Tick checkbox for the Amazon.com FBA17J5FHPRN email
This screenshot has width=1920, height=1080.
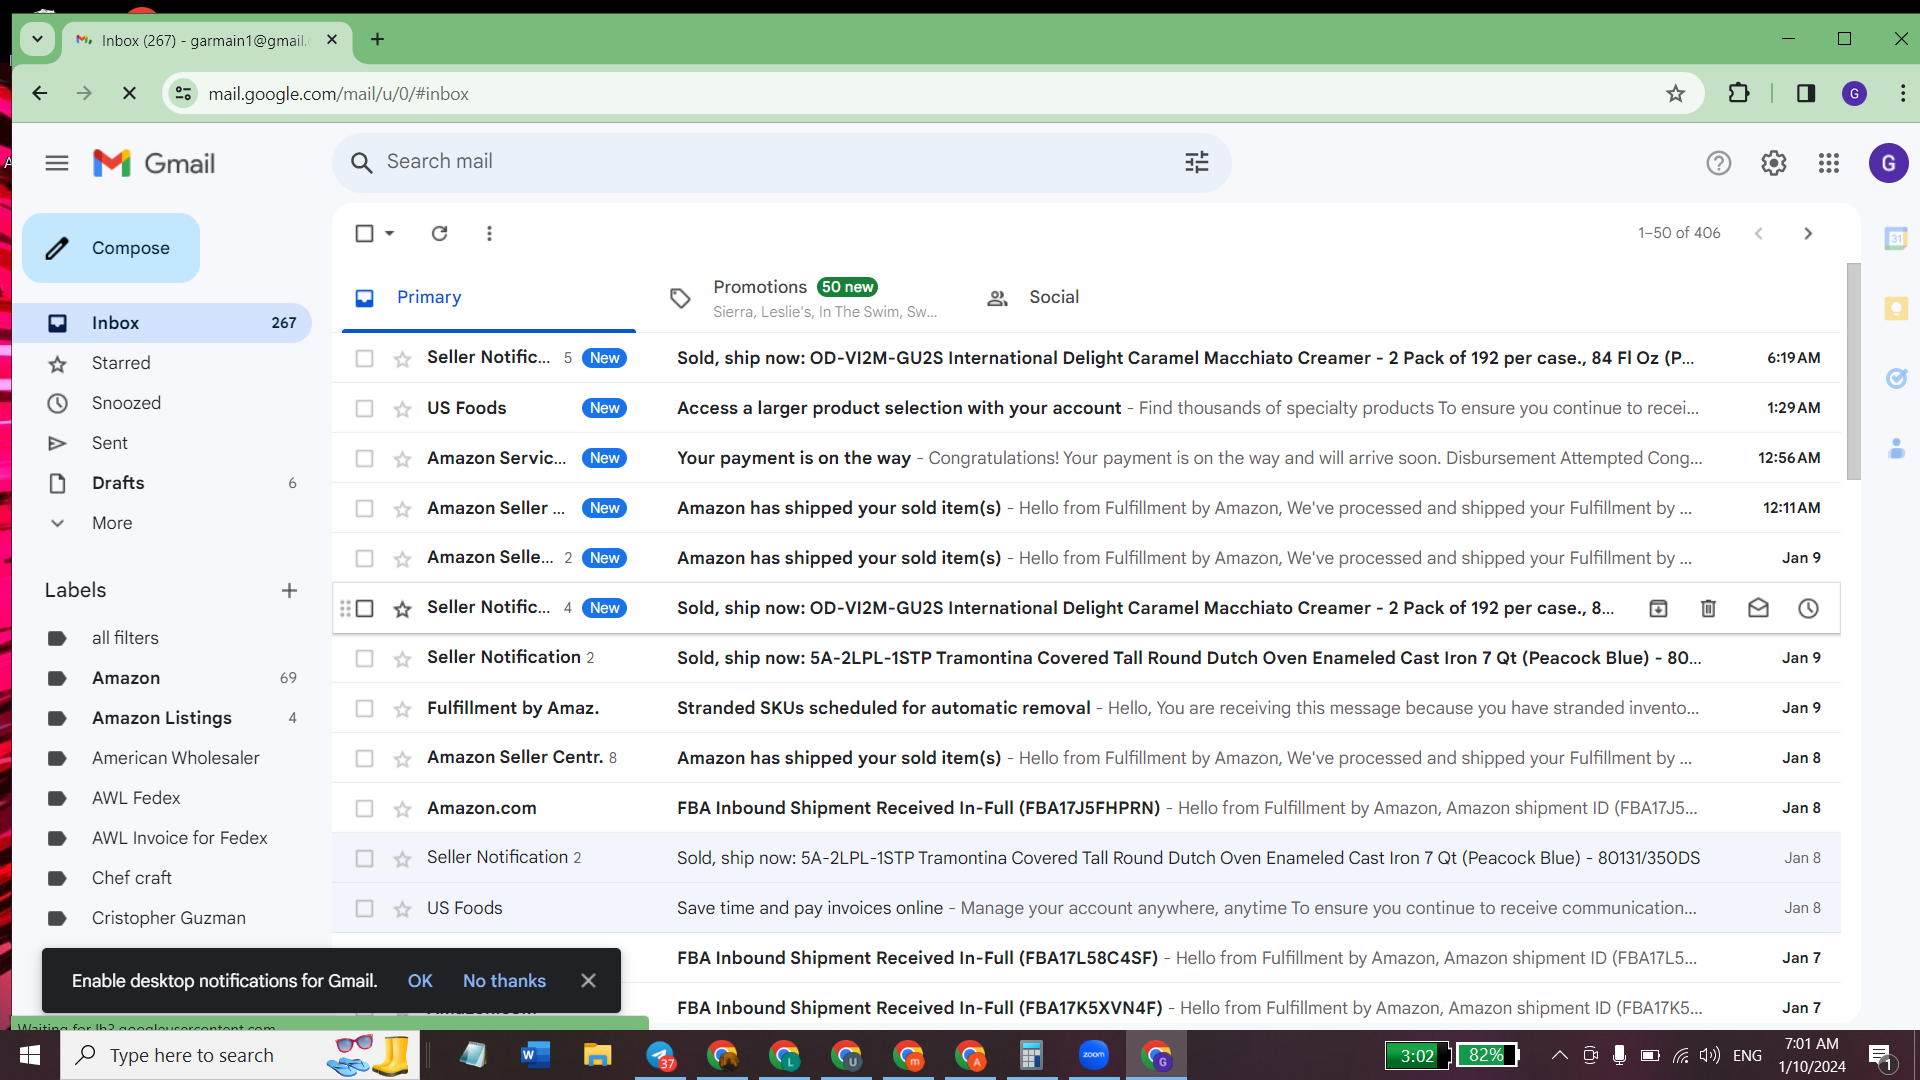(364, 808)
